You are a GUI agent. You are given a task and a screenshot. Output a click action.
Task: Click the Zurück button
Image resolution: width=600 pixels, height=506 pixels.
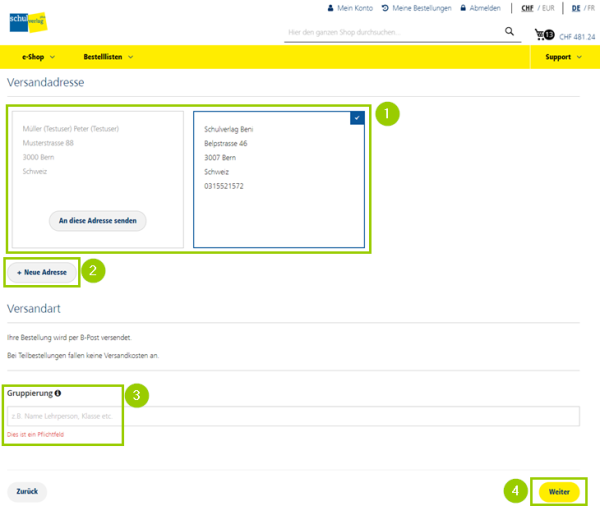coord(27,492)
